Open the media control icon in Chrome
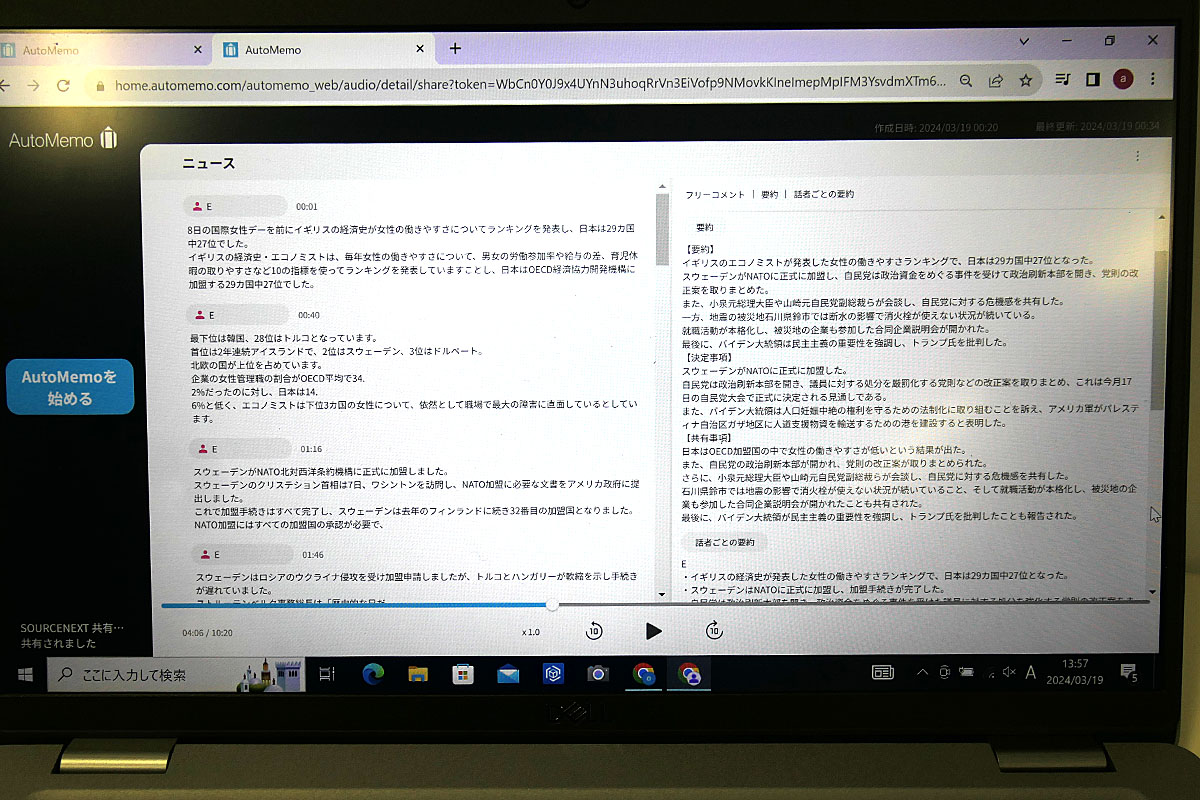1200x800 pixels. [1064, 79]
